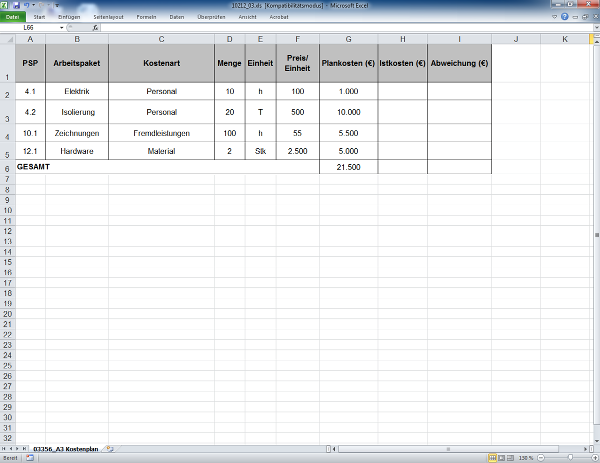This screenshot has width=600, height=463.
Task: Click the insert new worksheet icon
Action: tap(111, 449)
